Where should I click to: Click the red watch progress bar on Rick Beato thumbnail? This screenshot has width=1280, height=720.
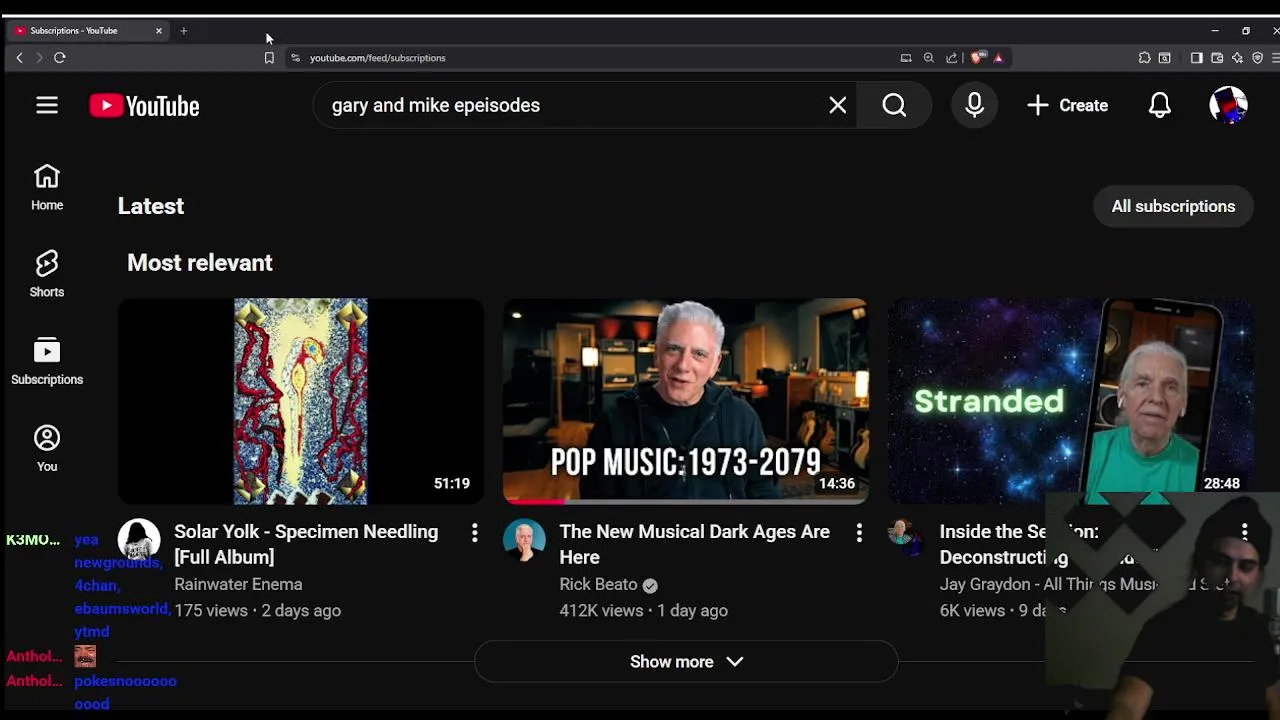[534, 501]
